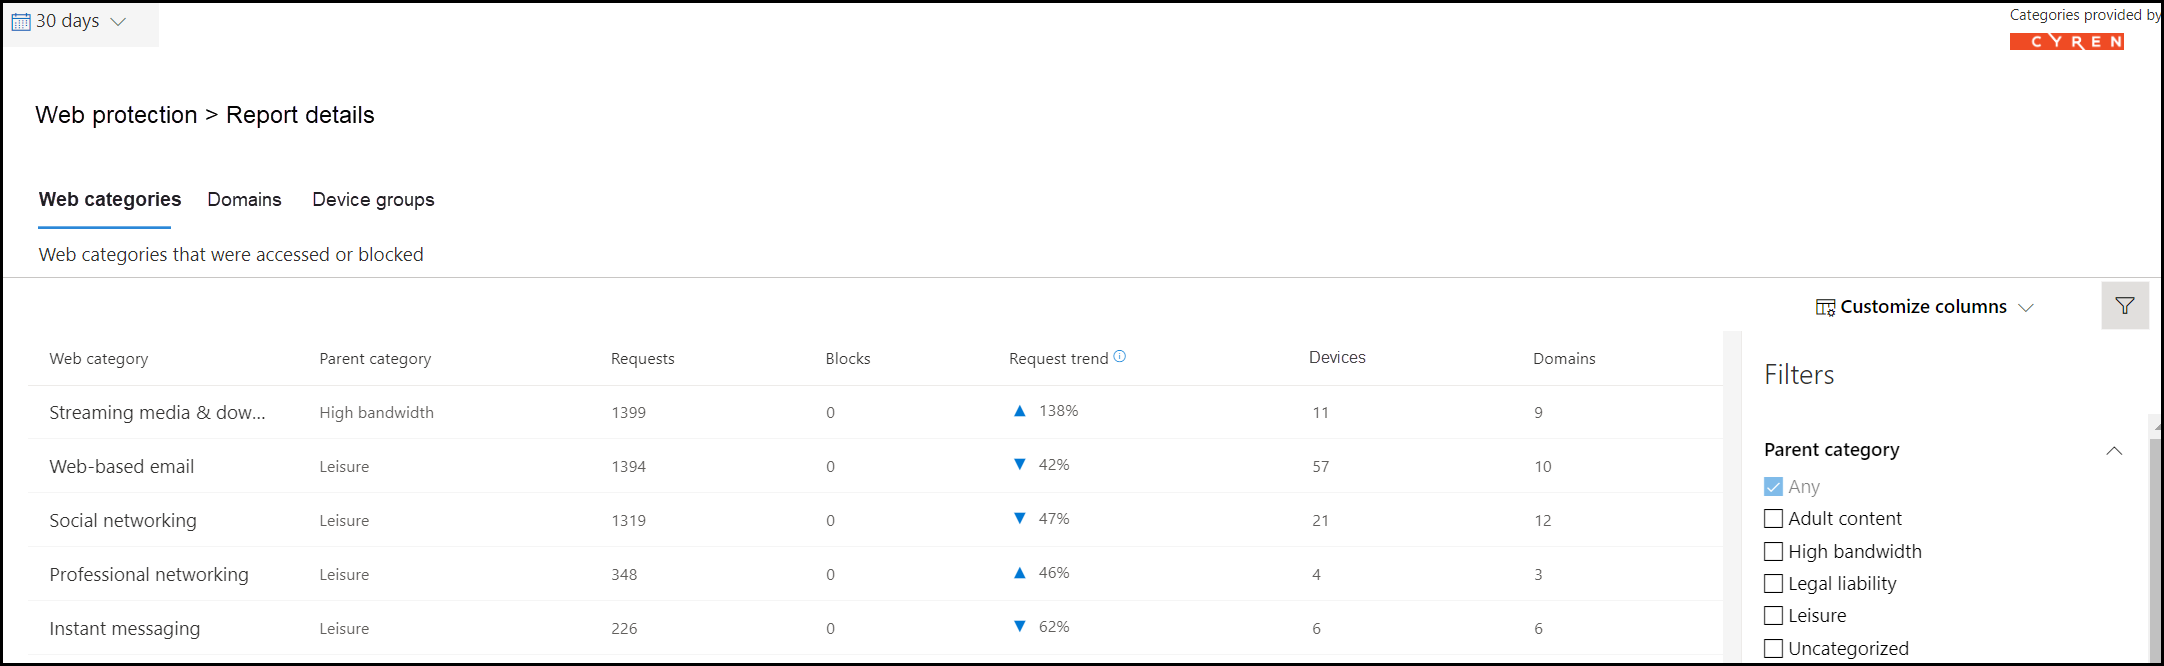Viewport: 2164px width, 666px height.
Task: Click the Customize columns table icon
Action: [x=1825, y=307]
